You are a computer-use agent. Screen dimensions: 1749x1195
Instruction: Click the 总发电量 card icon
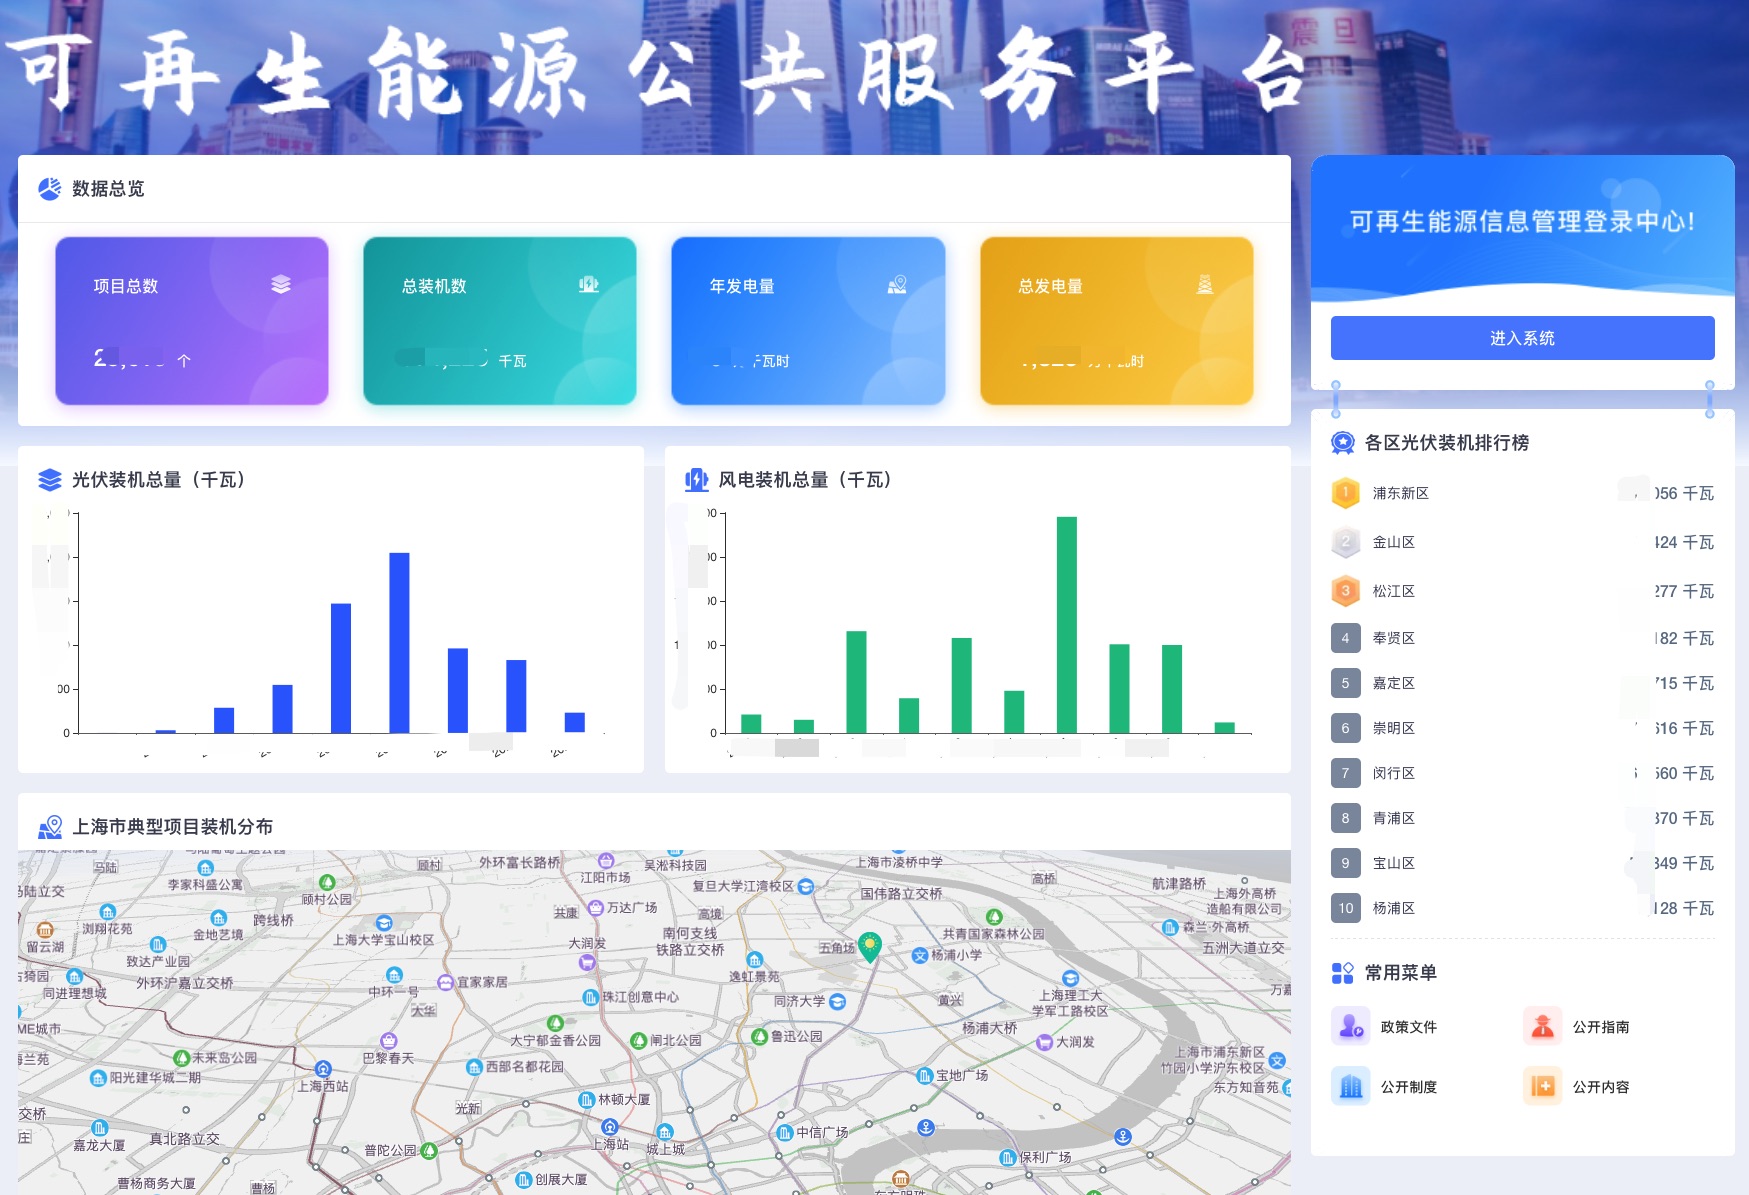(1205, 285)
